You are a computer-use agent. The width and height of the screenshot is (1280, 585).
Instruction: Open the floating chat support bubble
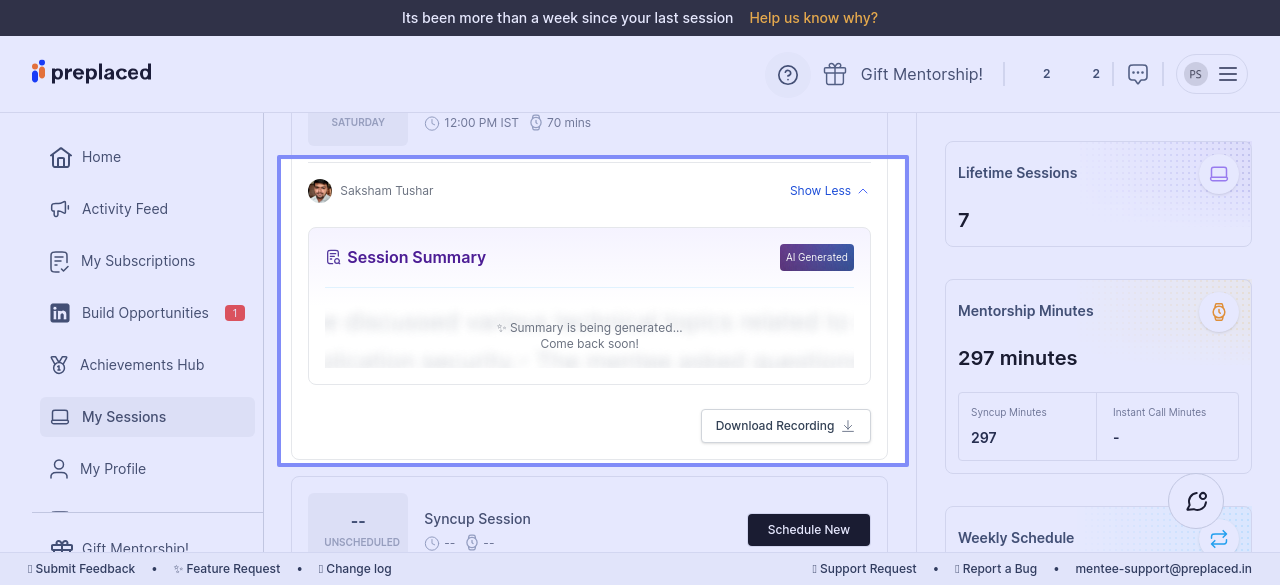pyautogui.click(x=1196, y=501)
